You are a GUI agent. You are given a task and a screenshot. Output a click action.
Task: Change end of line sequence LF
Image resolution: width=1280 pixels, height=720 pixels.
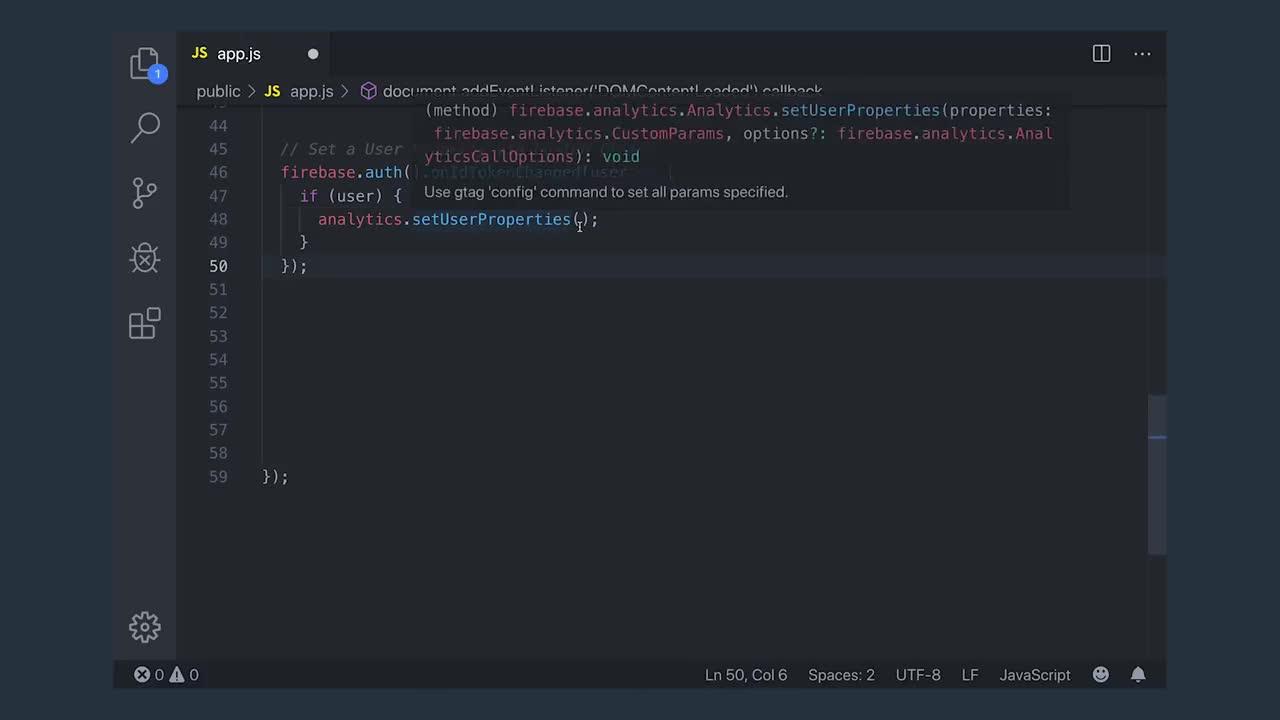click(970, 675)
